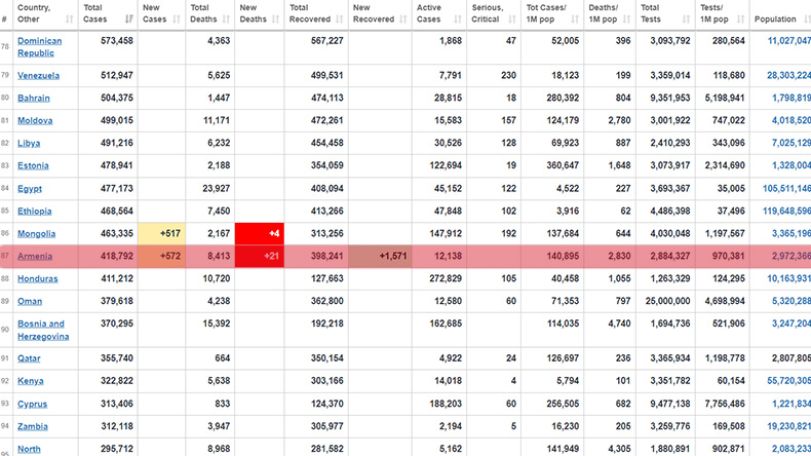Viewport: 811px width, 456px height.
Task: Click Venezuela serious critical value 230
Action: [x=508, y=75]
